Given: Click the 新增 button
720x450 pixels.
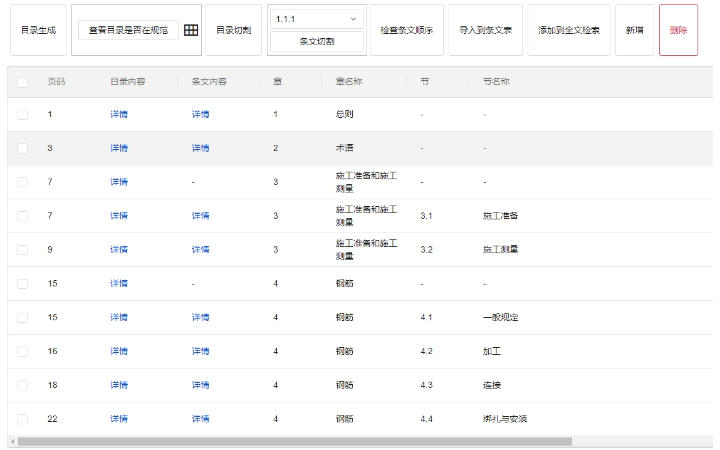Looking at the screenshot, I should point(635,30).
